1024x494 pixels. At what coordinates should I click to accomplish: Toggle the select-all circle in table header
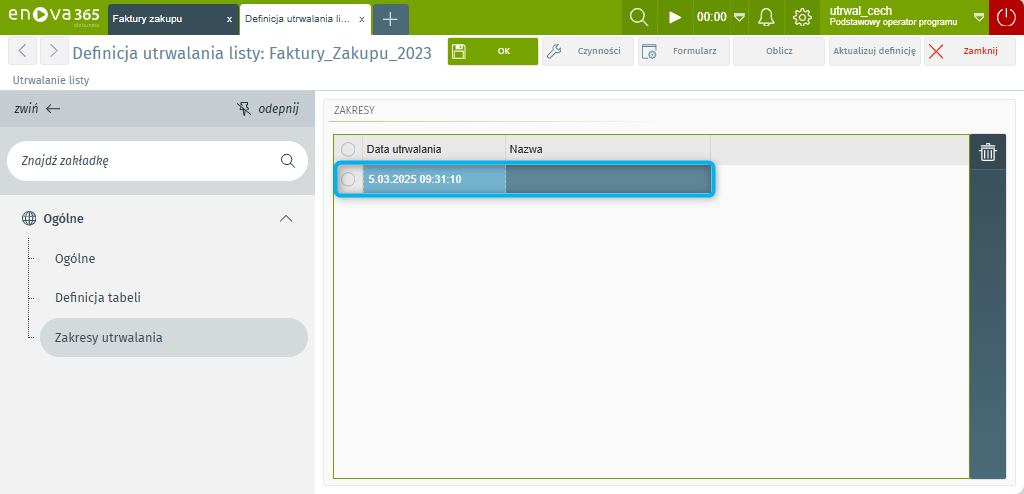[x=348, y=149]
